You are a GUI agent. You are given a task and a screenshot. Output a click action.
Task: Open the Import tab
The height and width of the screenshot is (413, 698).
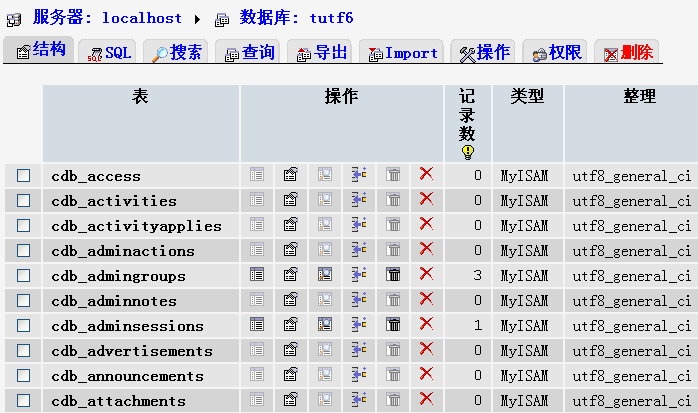(403, 53)
